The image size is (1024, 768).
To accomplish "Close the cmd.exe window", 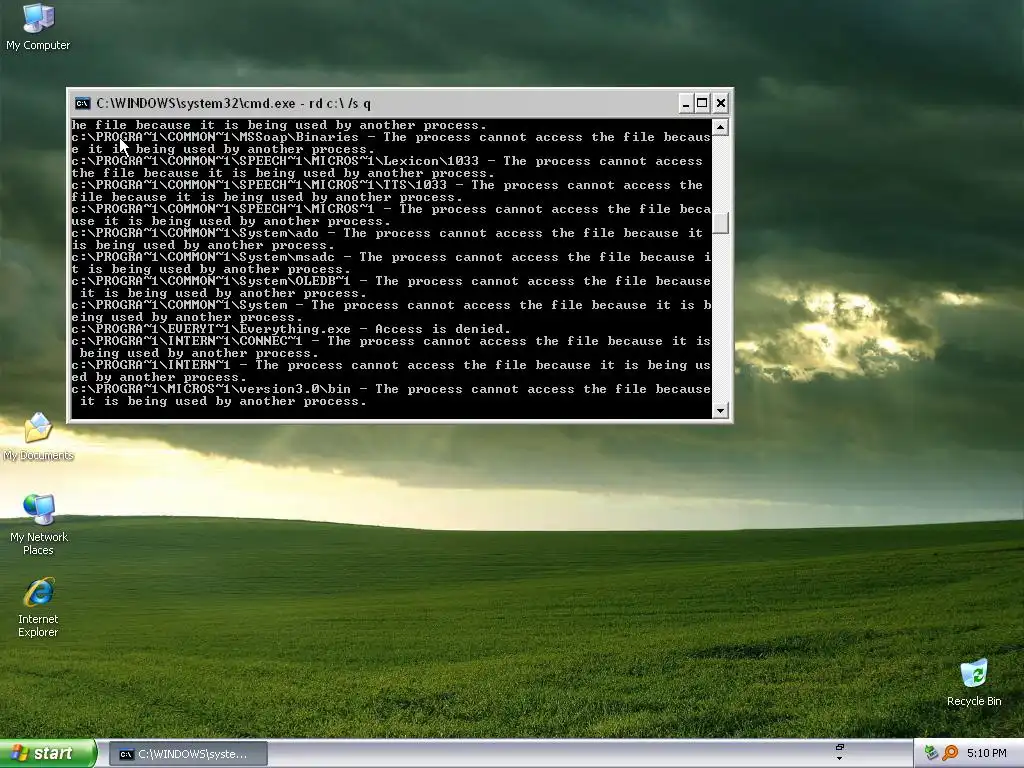I will [x=720, y=103].
